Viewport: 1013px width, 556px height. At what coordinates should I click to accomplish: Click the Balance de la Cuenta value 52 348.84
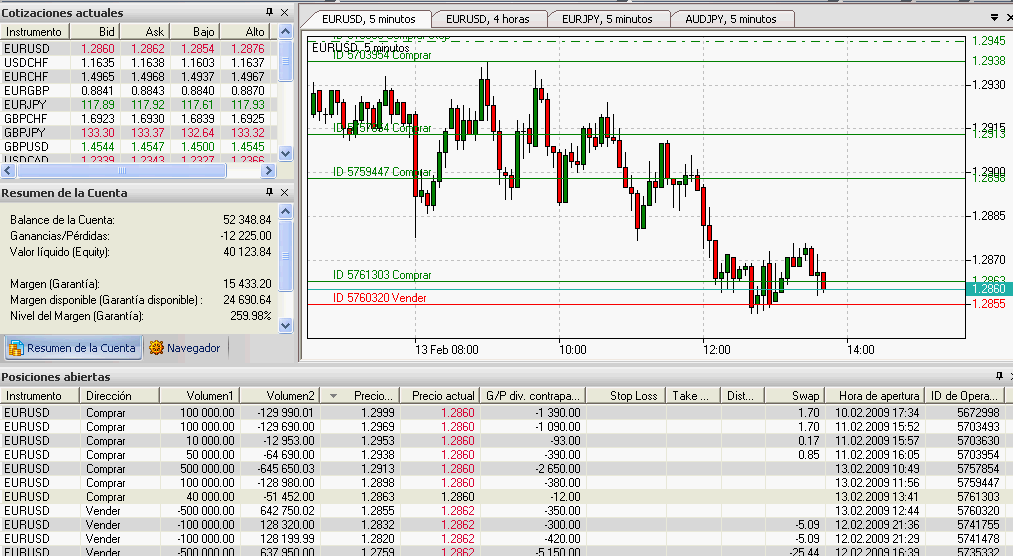pos(247,220)
